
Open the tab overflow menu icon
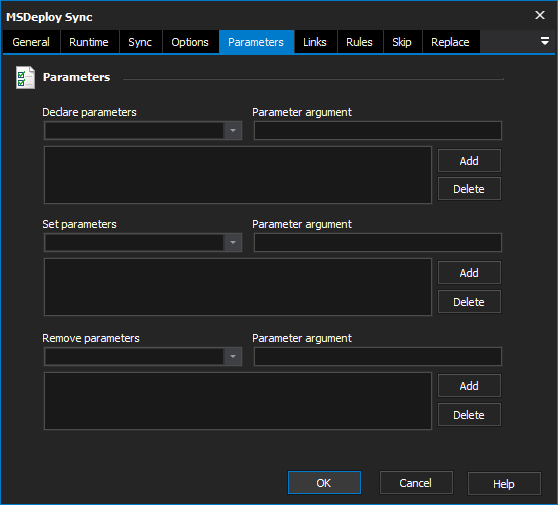tap(544, 41)
